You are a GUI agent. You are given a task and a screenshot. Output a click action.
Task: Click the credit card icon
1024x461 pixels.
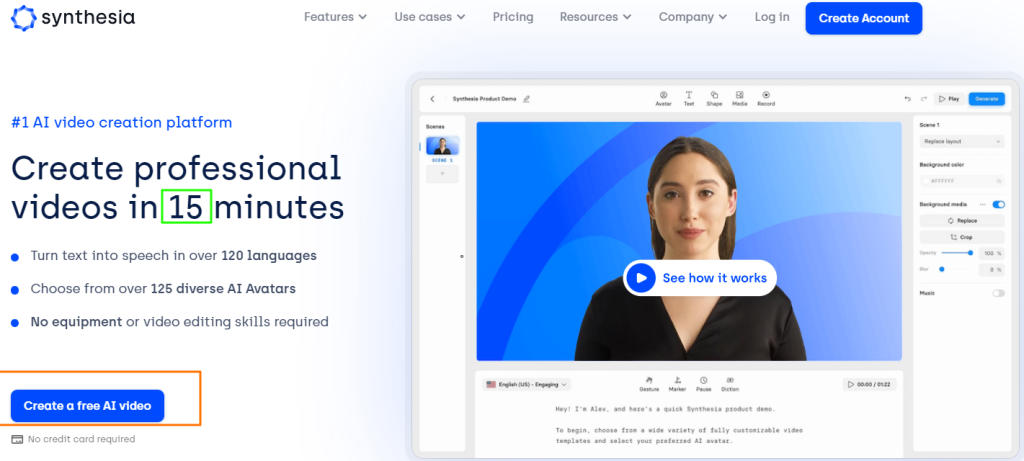(17, 439)
